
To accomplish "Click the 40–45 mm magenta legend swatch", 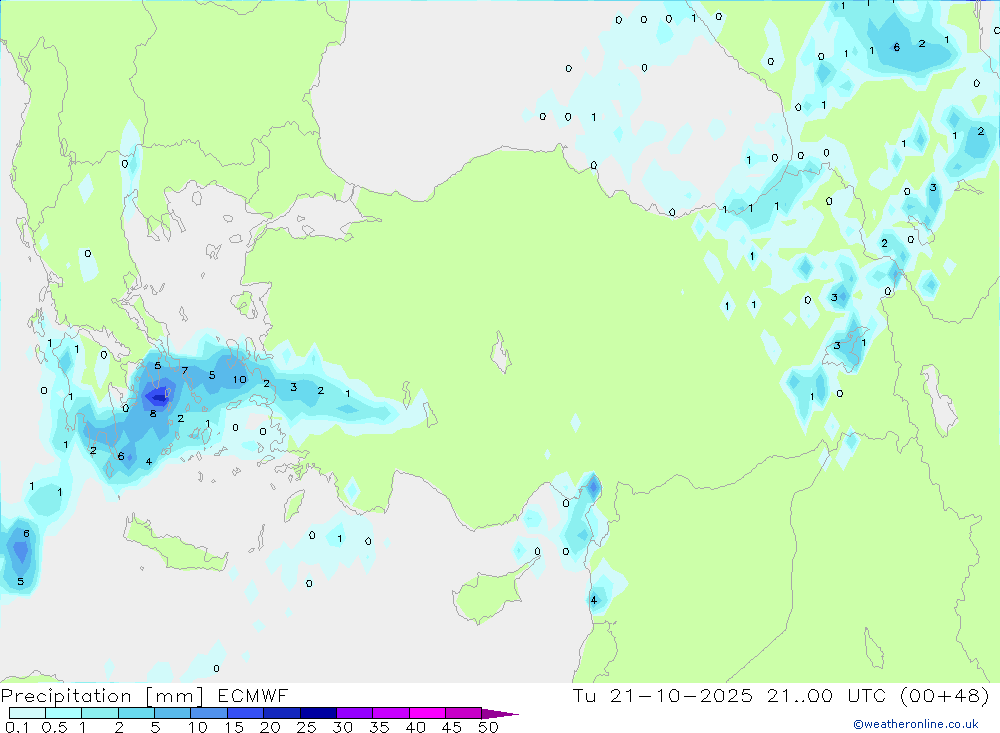I will (x=427, y=713).
